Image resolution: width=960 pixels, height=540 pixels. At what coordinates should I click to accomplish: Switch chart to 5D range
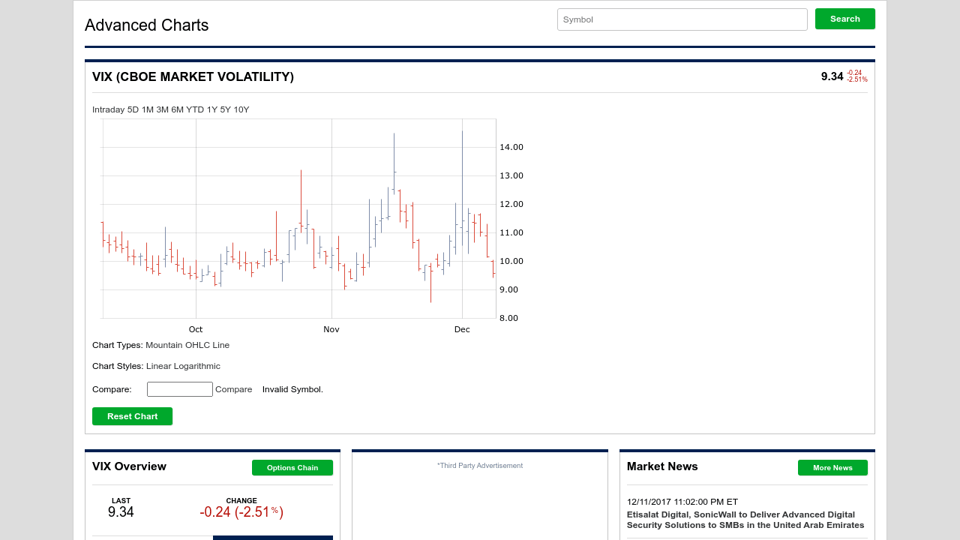click(133, 110)
